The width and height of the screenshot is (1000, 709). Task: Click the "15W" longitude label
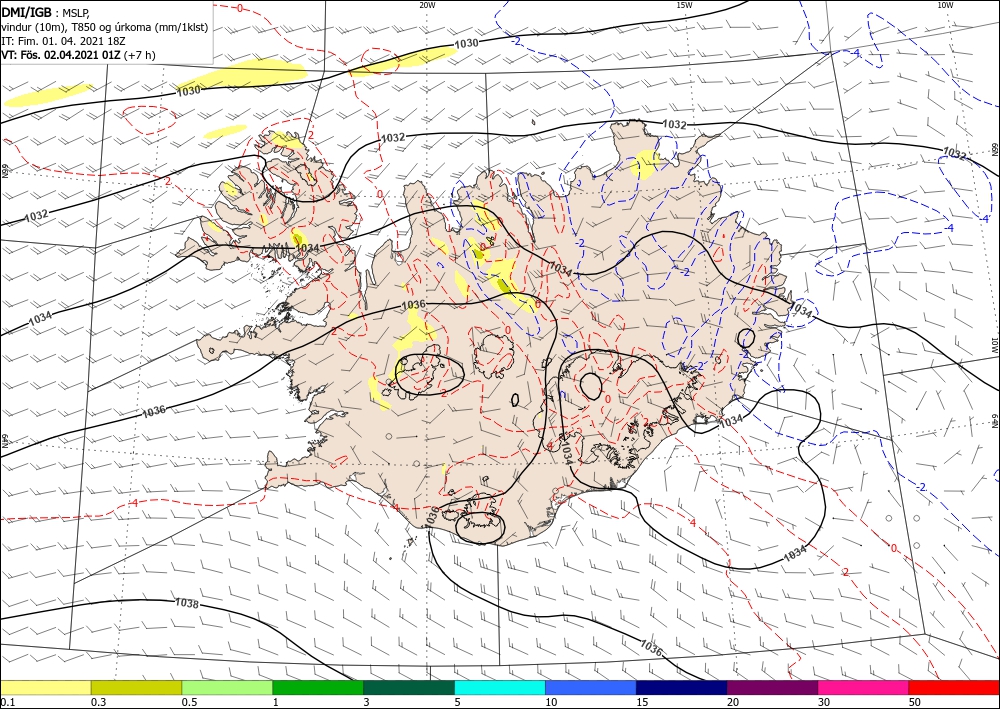coord(684,5)
